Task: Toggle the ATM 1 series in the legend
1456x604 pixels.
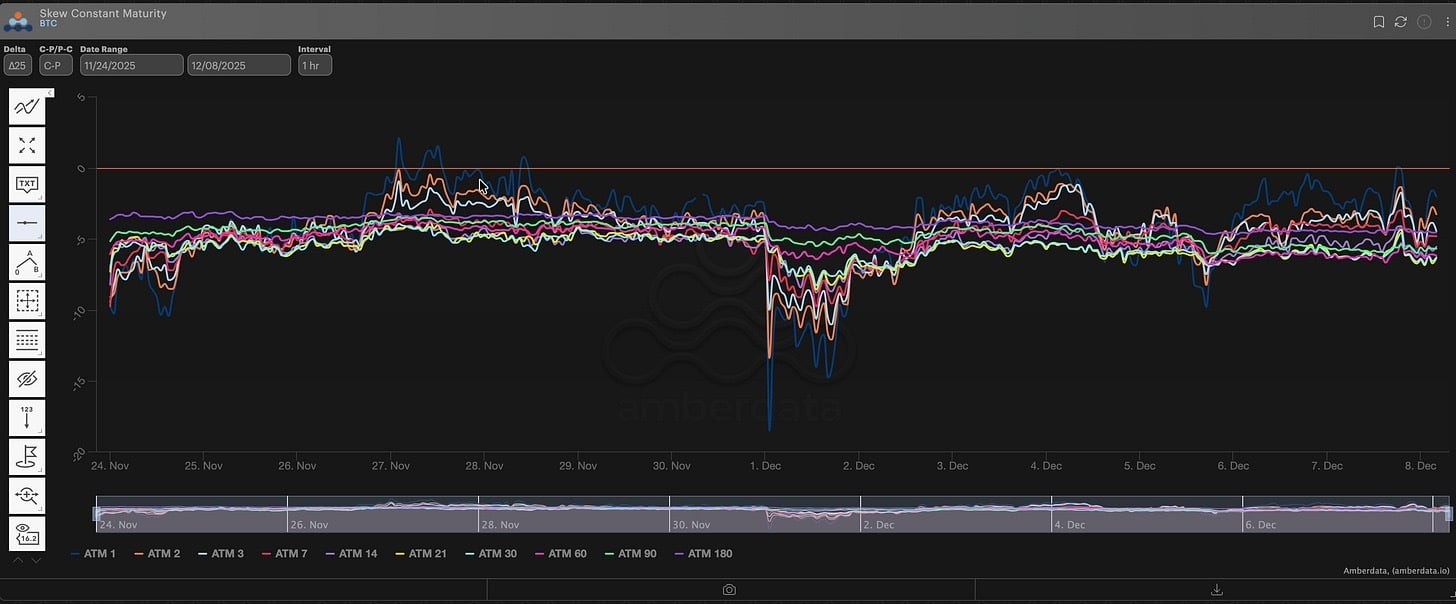Action: [x=93, y=553]
